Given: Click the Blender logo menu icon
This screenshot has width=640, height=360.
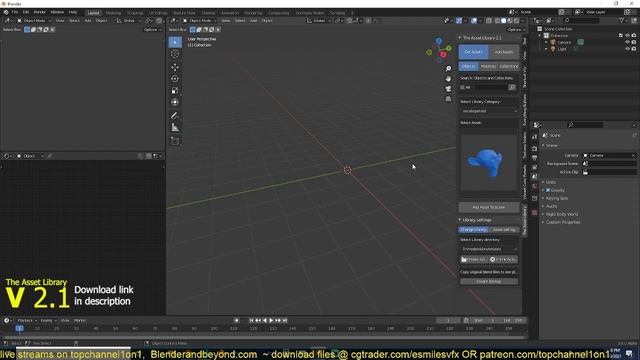Looking at the screenshot, I should [x=6, y=12].
